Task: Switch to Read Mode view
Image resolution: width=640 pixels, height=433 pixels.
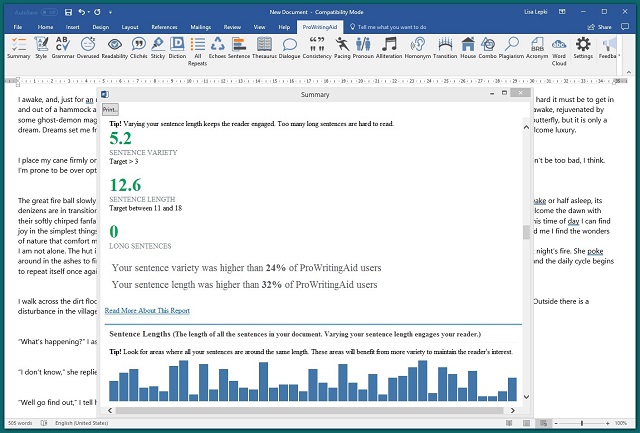Action: click(509, 423)
